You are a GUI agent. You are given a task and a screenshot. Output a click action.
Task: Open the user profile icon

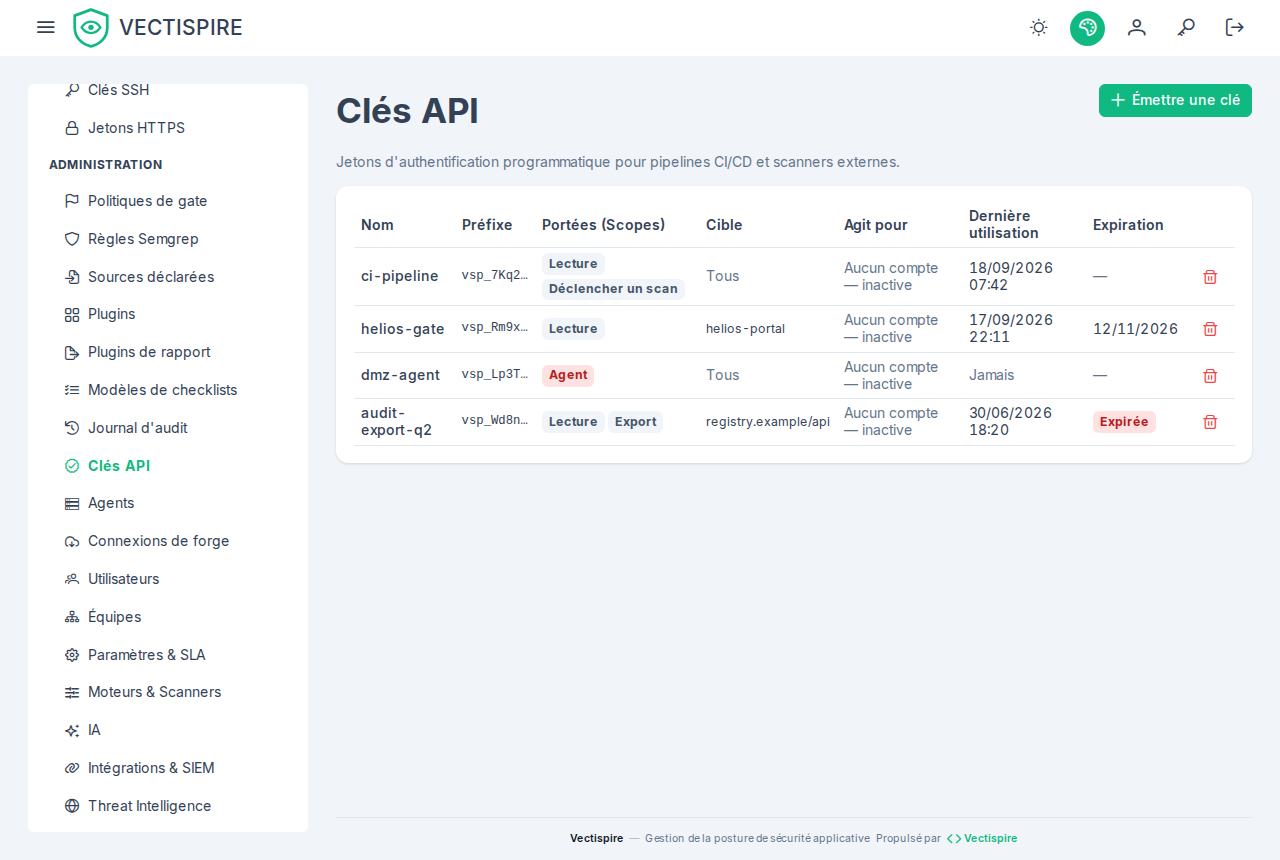(x=1137, y=27)
